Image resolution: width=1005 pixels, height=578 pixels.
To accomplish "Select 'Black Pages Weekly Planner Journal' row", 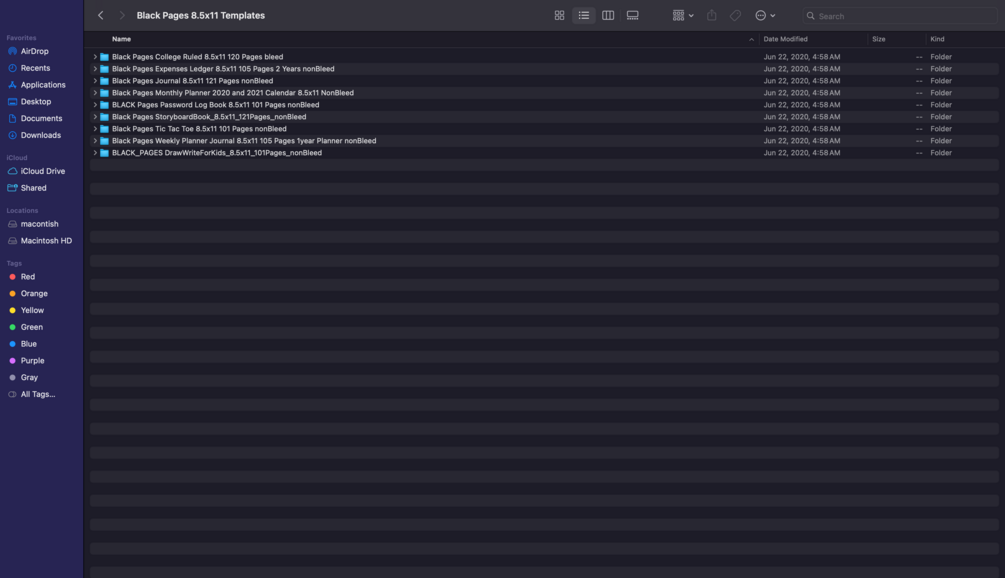I will click(544, 141).
